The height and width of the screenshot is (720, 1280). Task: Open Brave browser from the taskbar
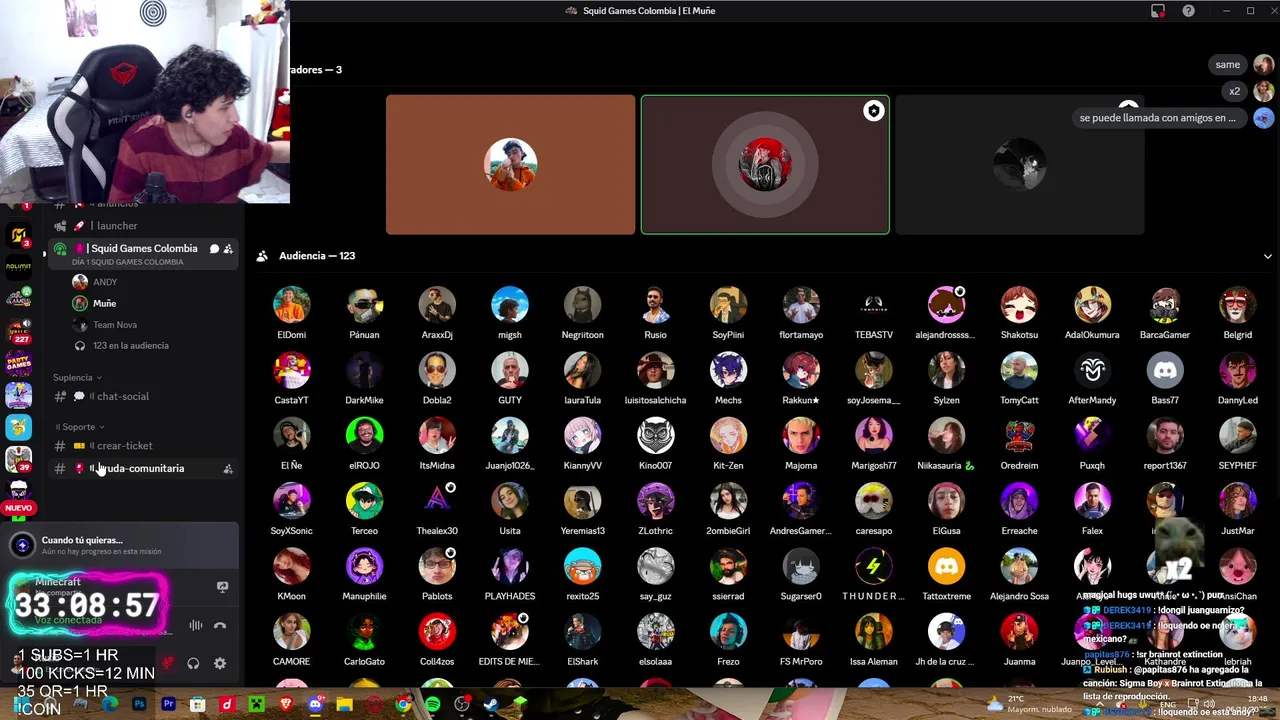click(286, 705)
